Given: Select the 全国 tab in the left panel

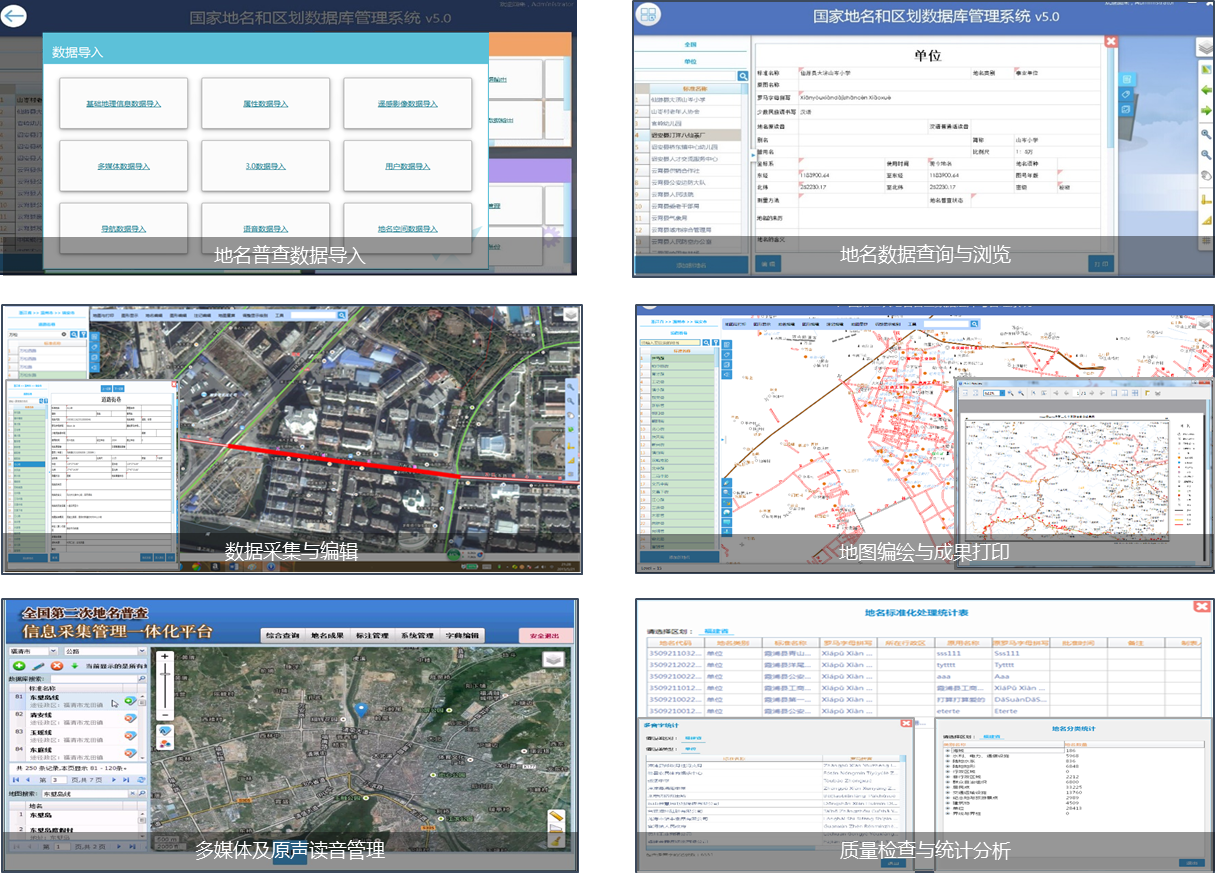Looking at the screenshot, I should pos(690,45).
